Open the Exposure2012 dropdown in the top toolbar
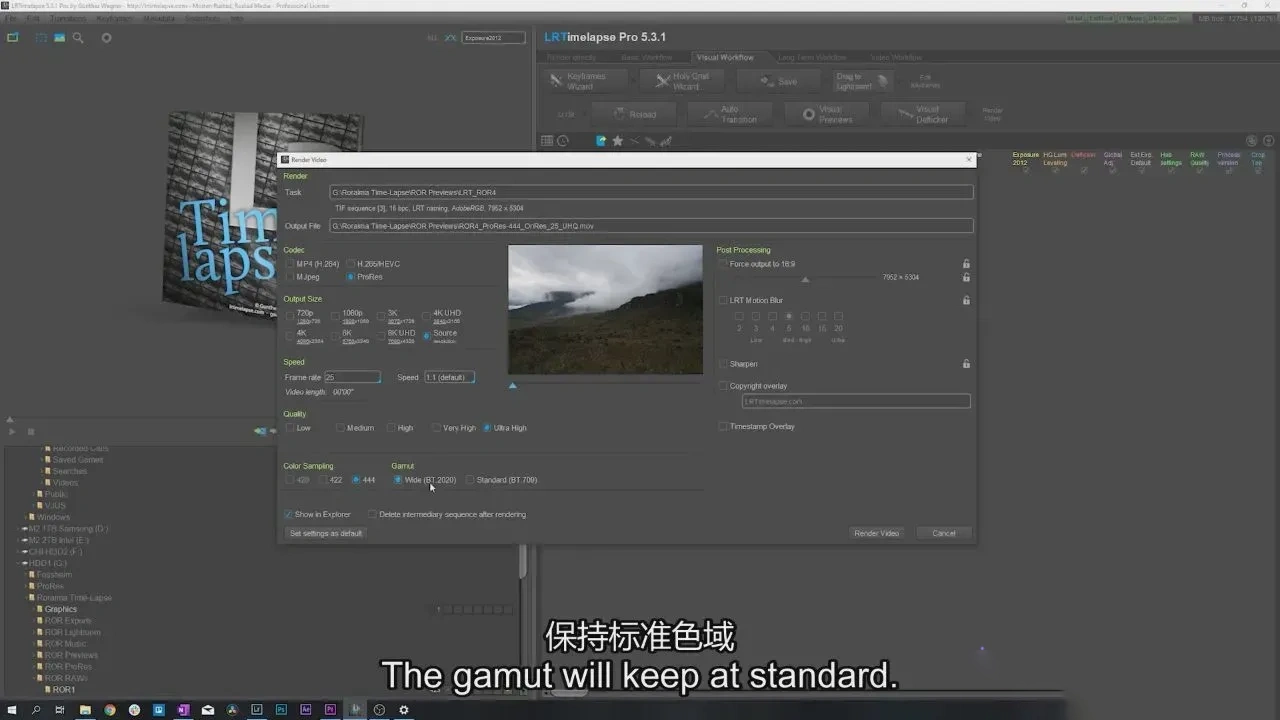1280x720 pixels. 493,38
